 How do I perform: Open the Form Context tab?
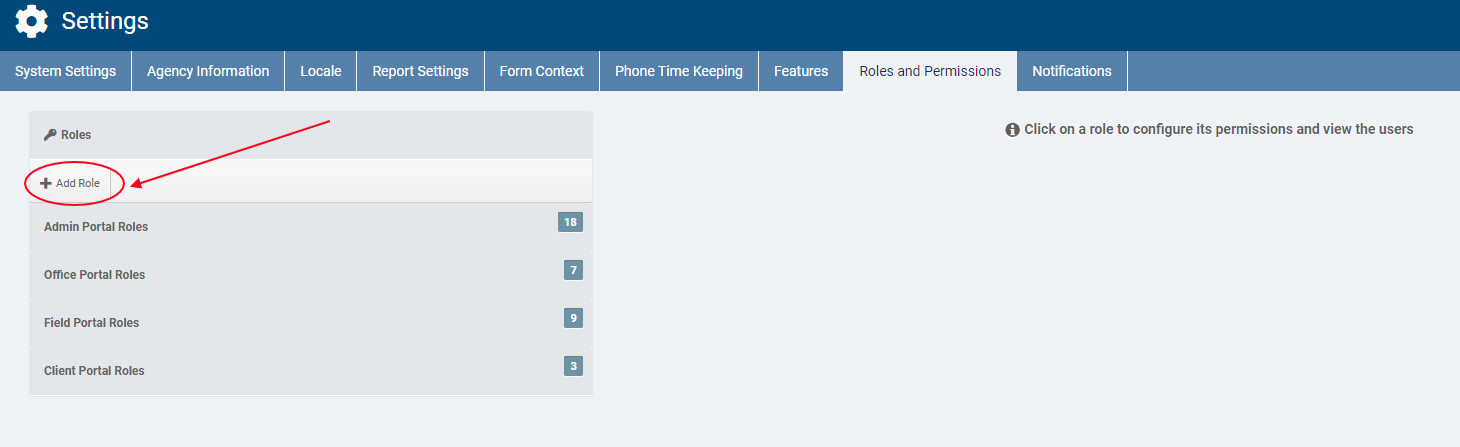click(541, 71)
